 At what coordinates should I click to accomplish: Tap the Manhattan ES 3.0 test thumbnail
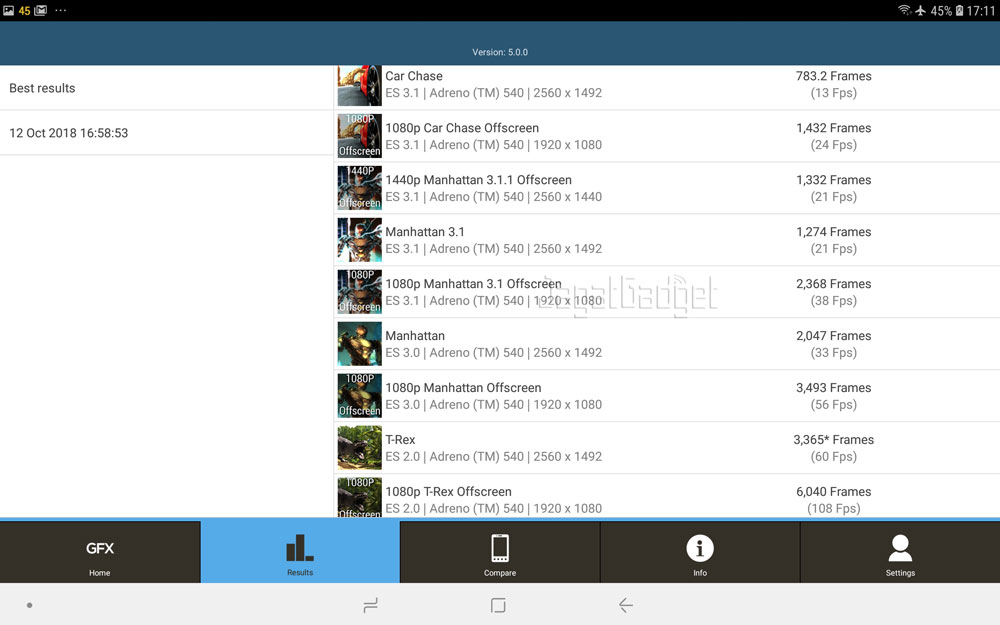click(360, 344)
